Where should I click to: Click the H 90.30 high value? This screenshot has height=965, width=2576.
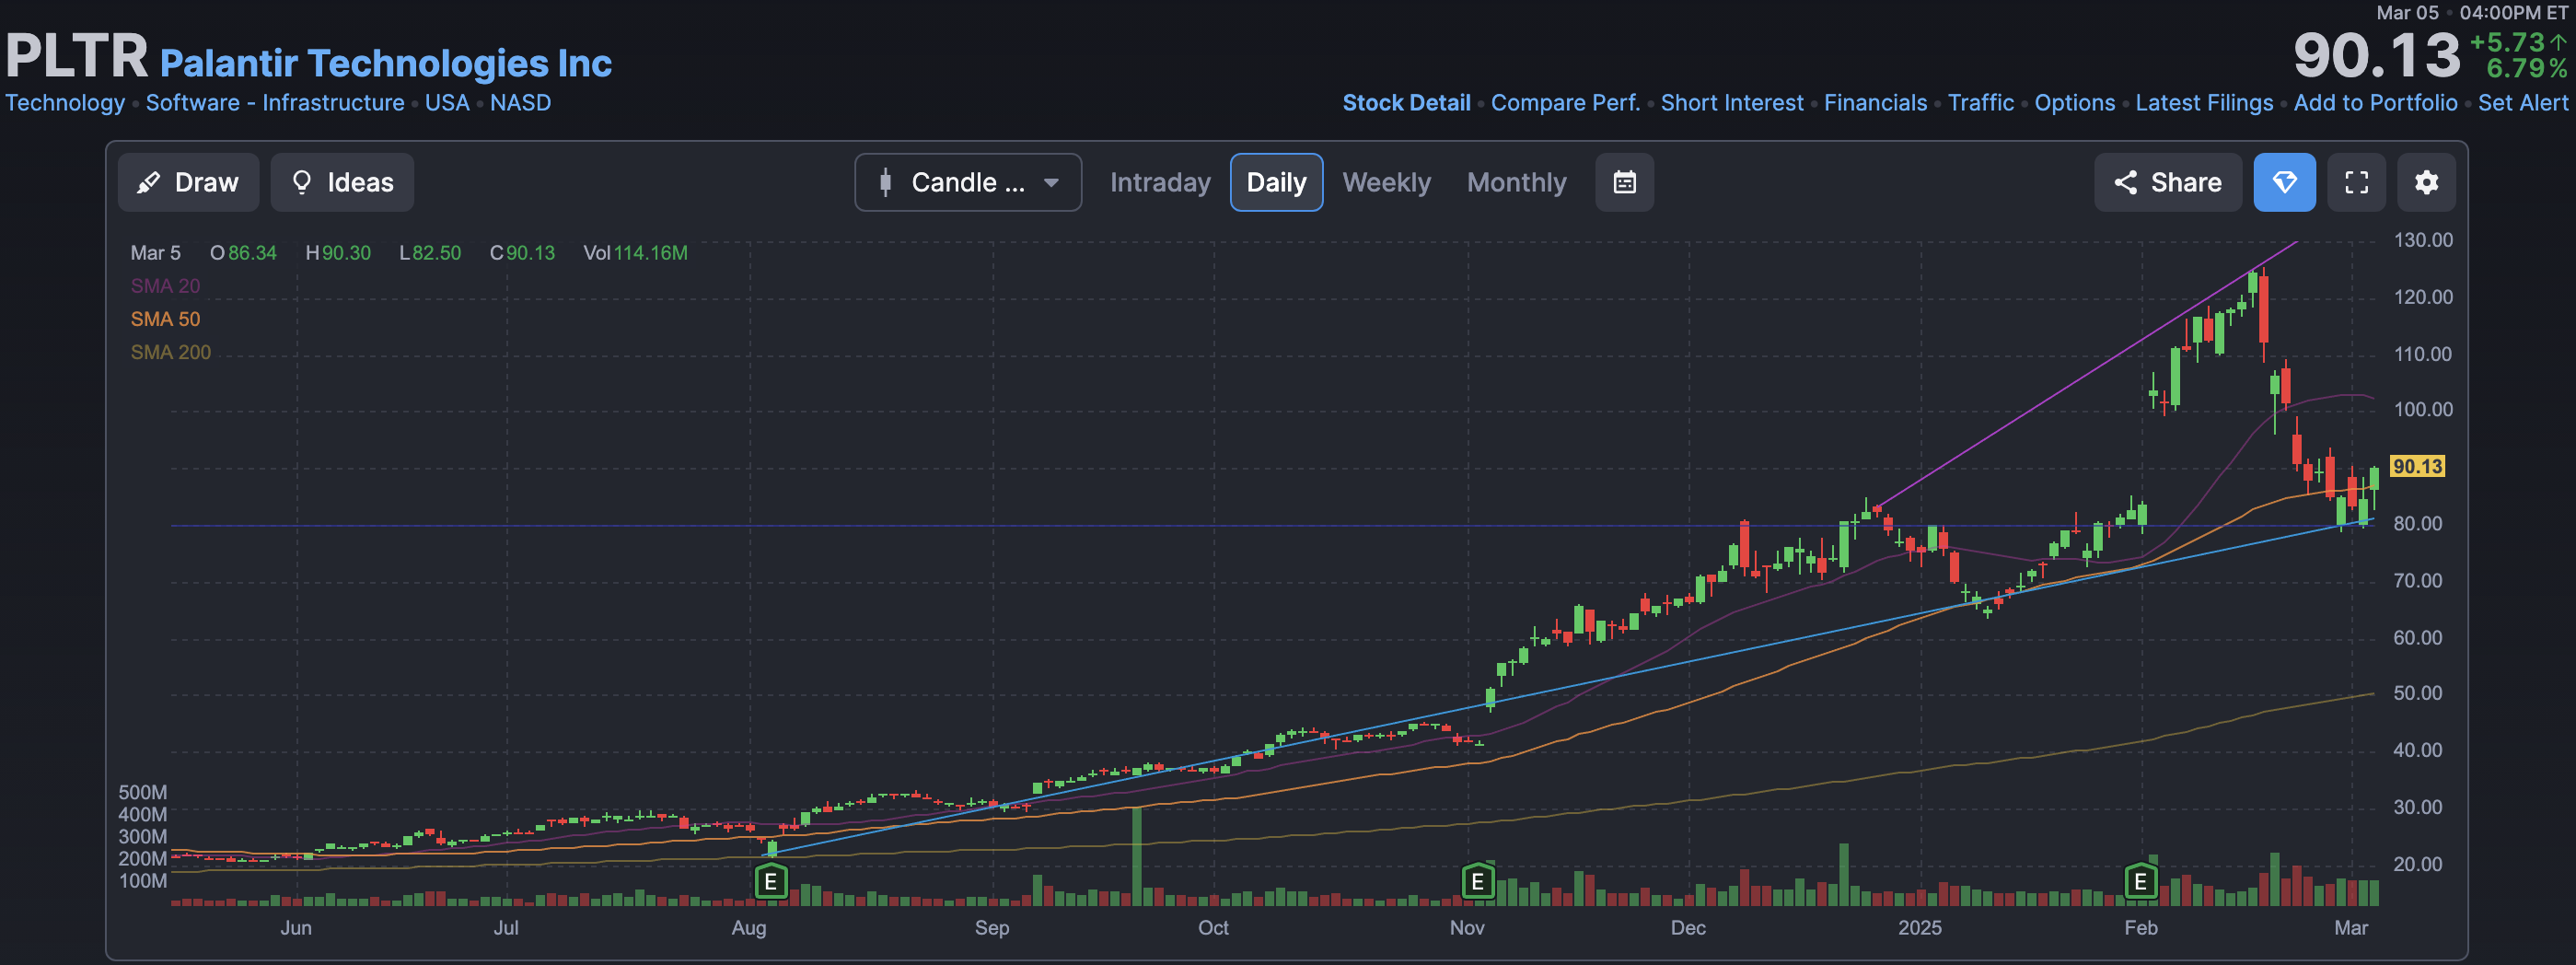pos(338,253)
